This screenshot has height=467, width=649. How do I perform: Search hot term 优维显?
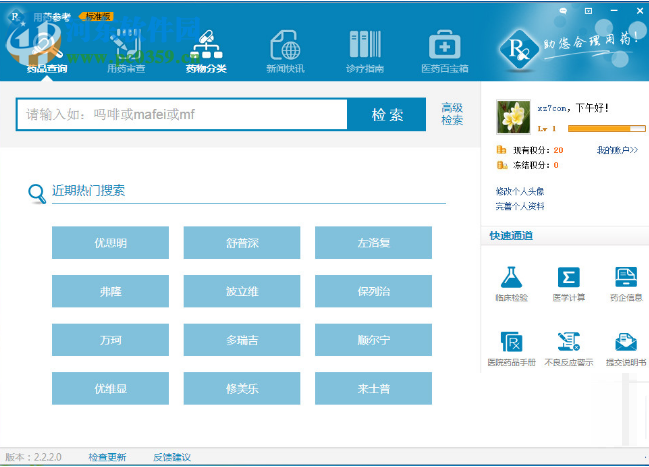tap(110, 388)
